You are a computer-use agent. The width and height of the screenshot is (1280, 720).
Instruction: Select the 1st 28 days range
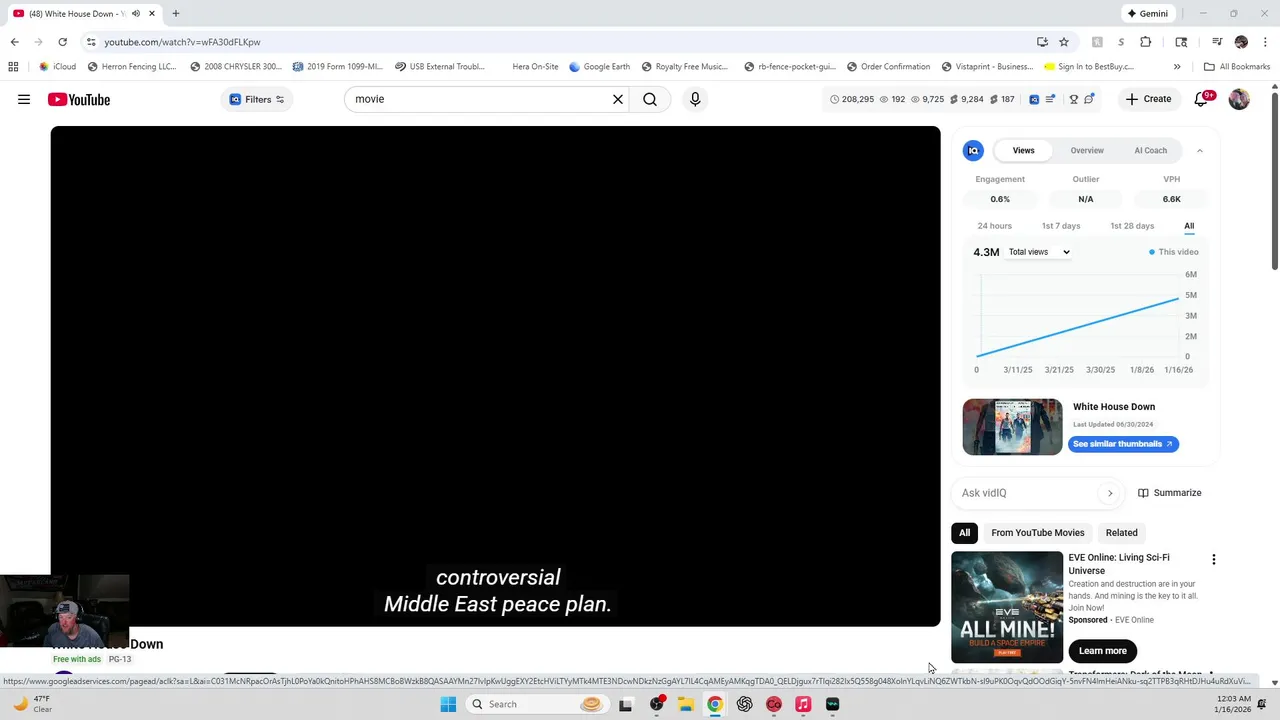click(x=1132, y=226)
